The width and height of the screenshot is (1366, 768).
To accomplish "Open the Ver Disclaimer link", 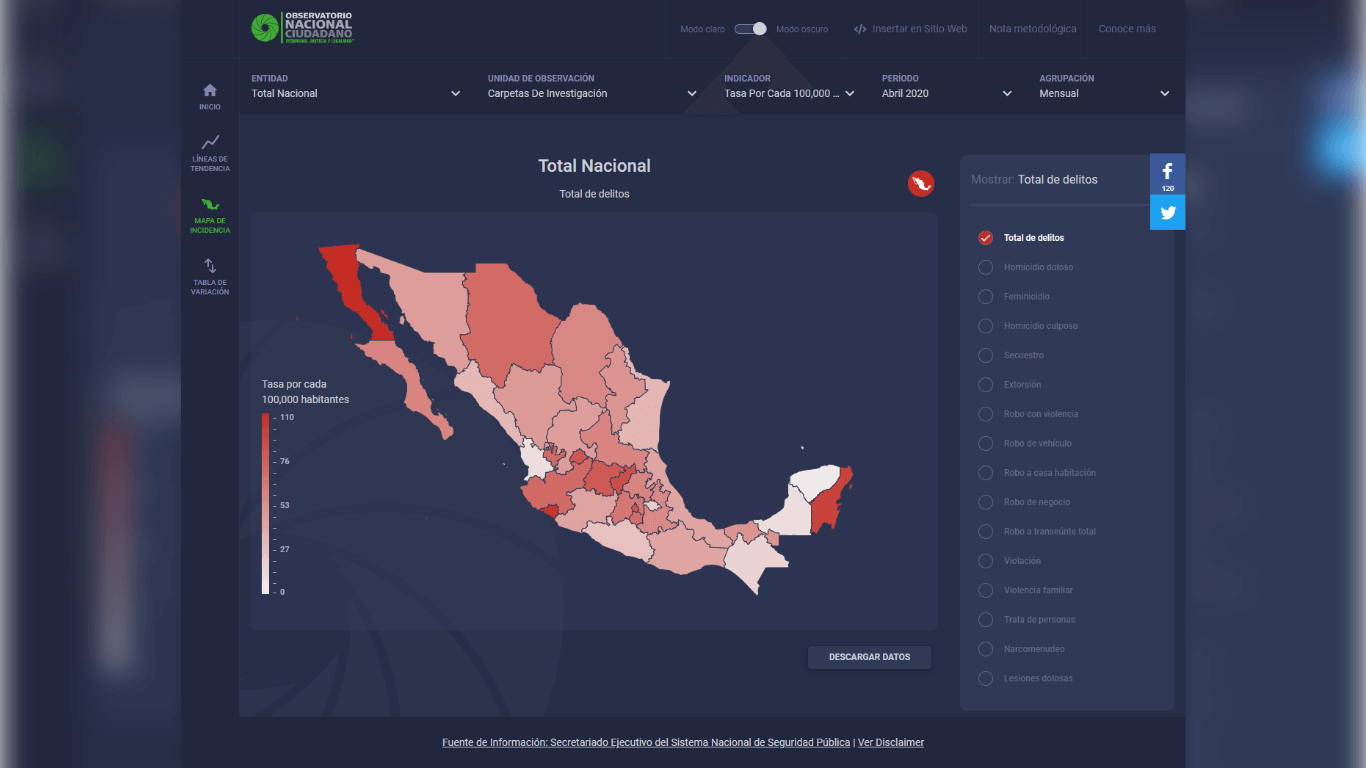I will tap(891, 743).
